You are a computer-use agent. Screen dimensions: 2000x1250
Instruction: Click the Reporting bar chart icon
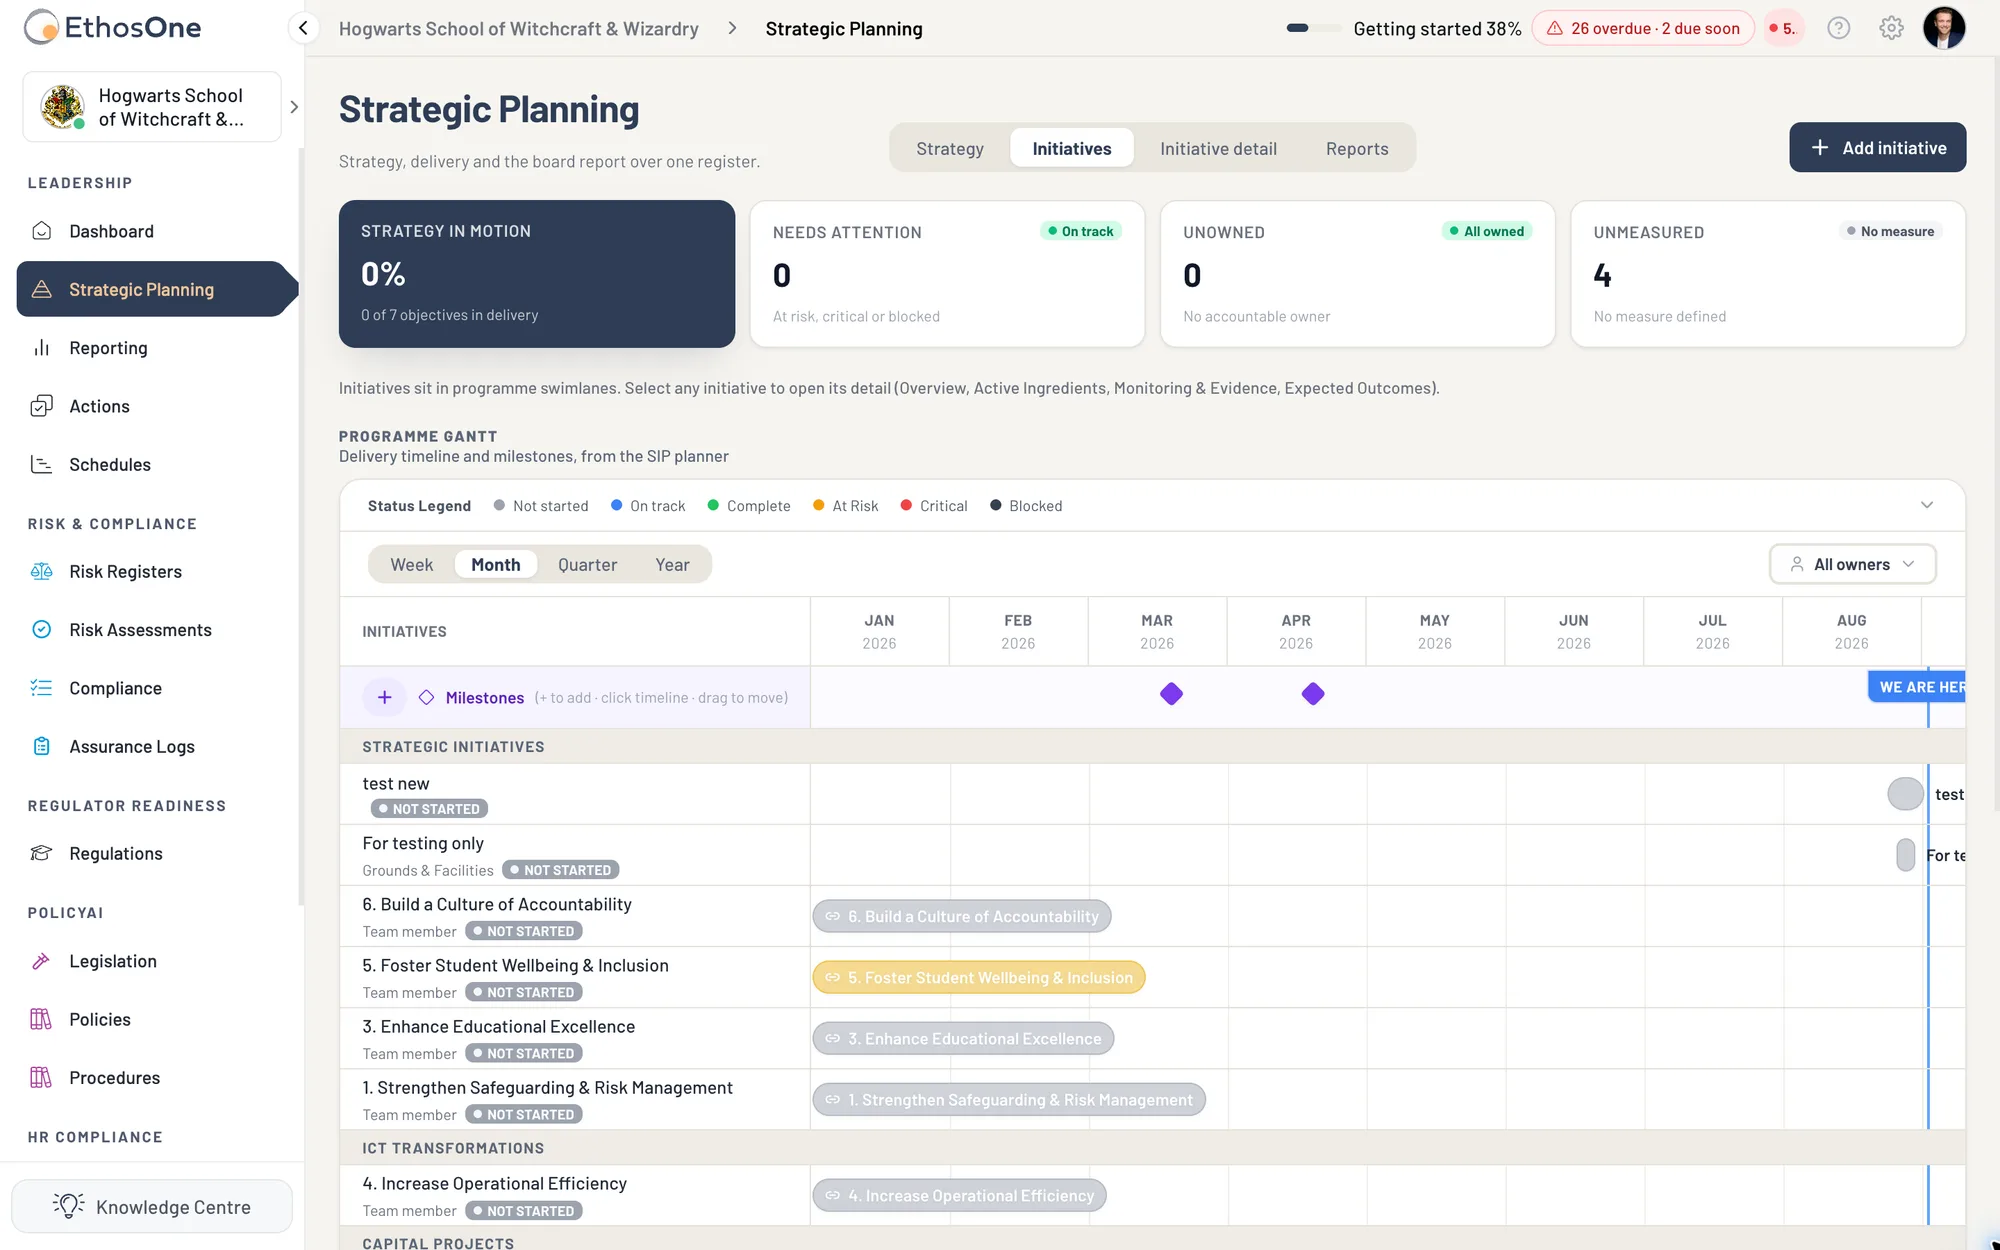(42, 348)
